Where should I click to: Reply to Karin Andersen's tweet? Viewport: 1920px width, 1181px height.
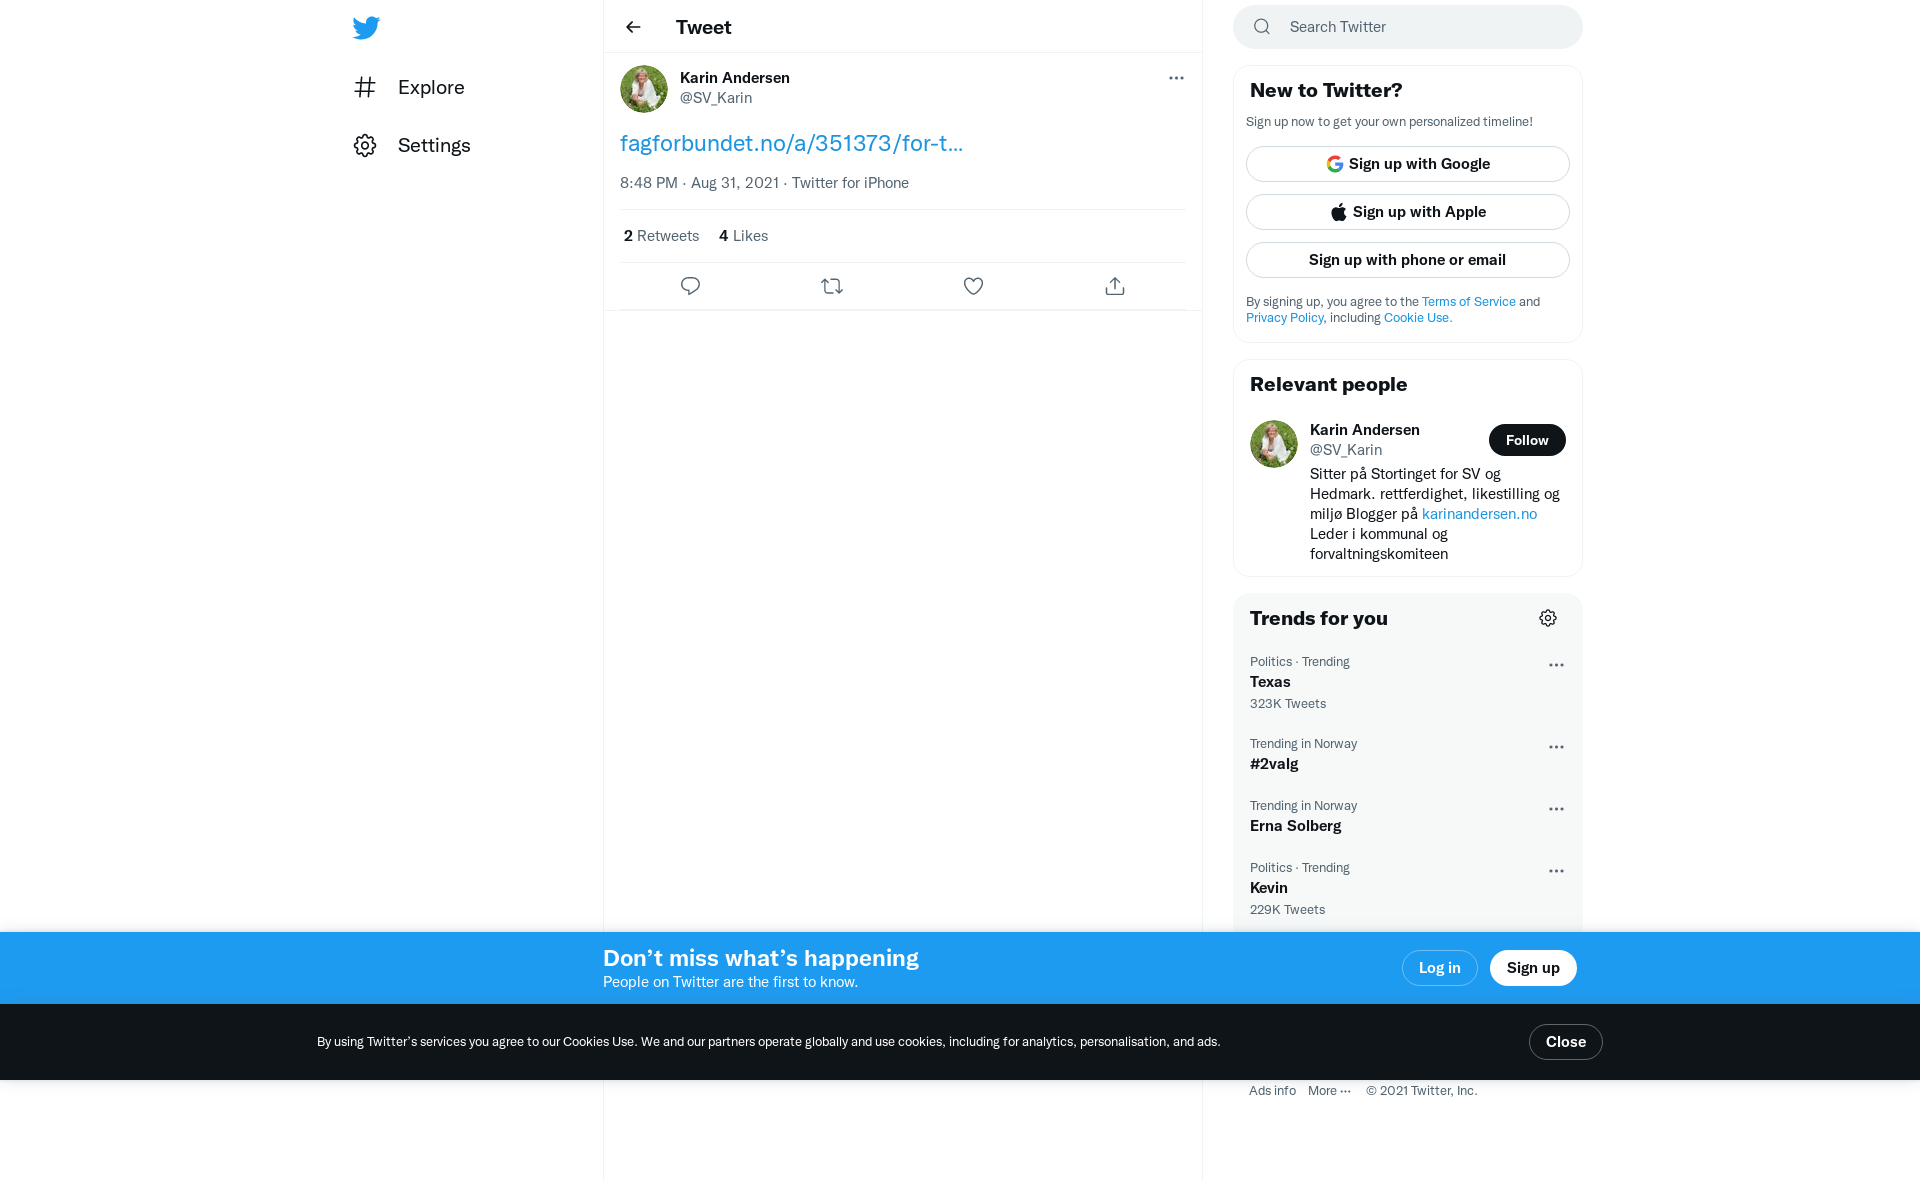[690, 286]
